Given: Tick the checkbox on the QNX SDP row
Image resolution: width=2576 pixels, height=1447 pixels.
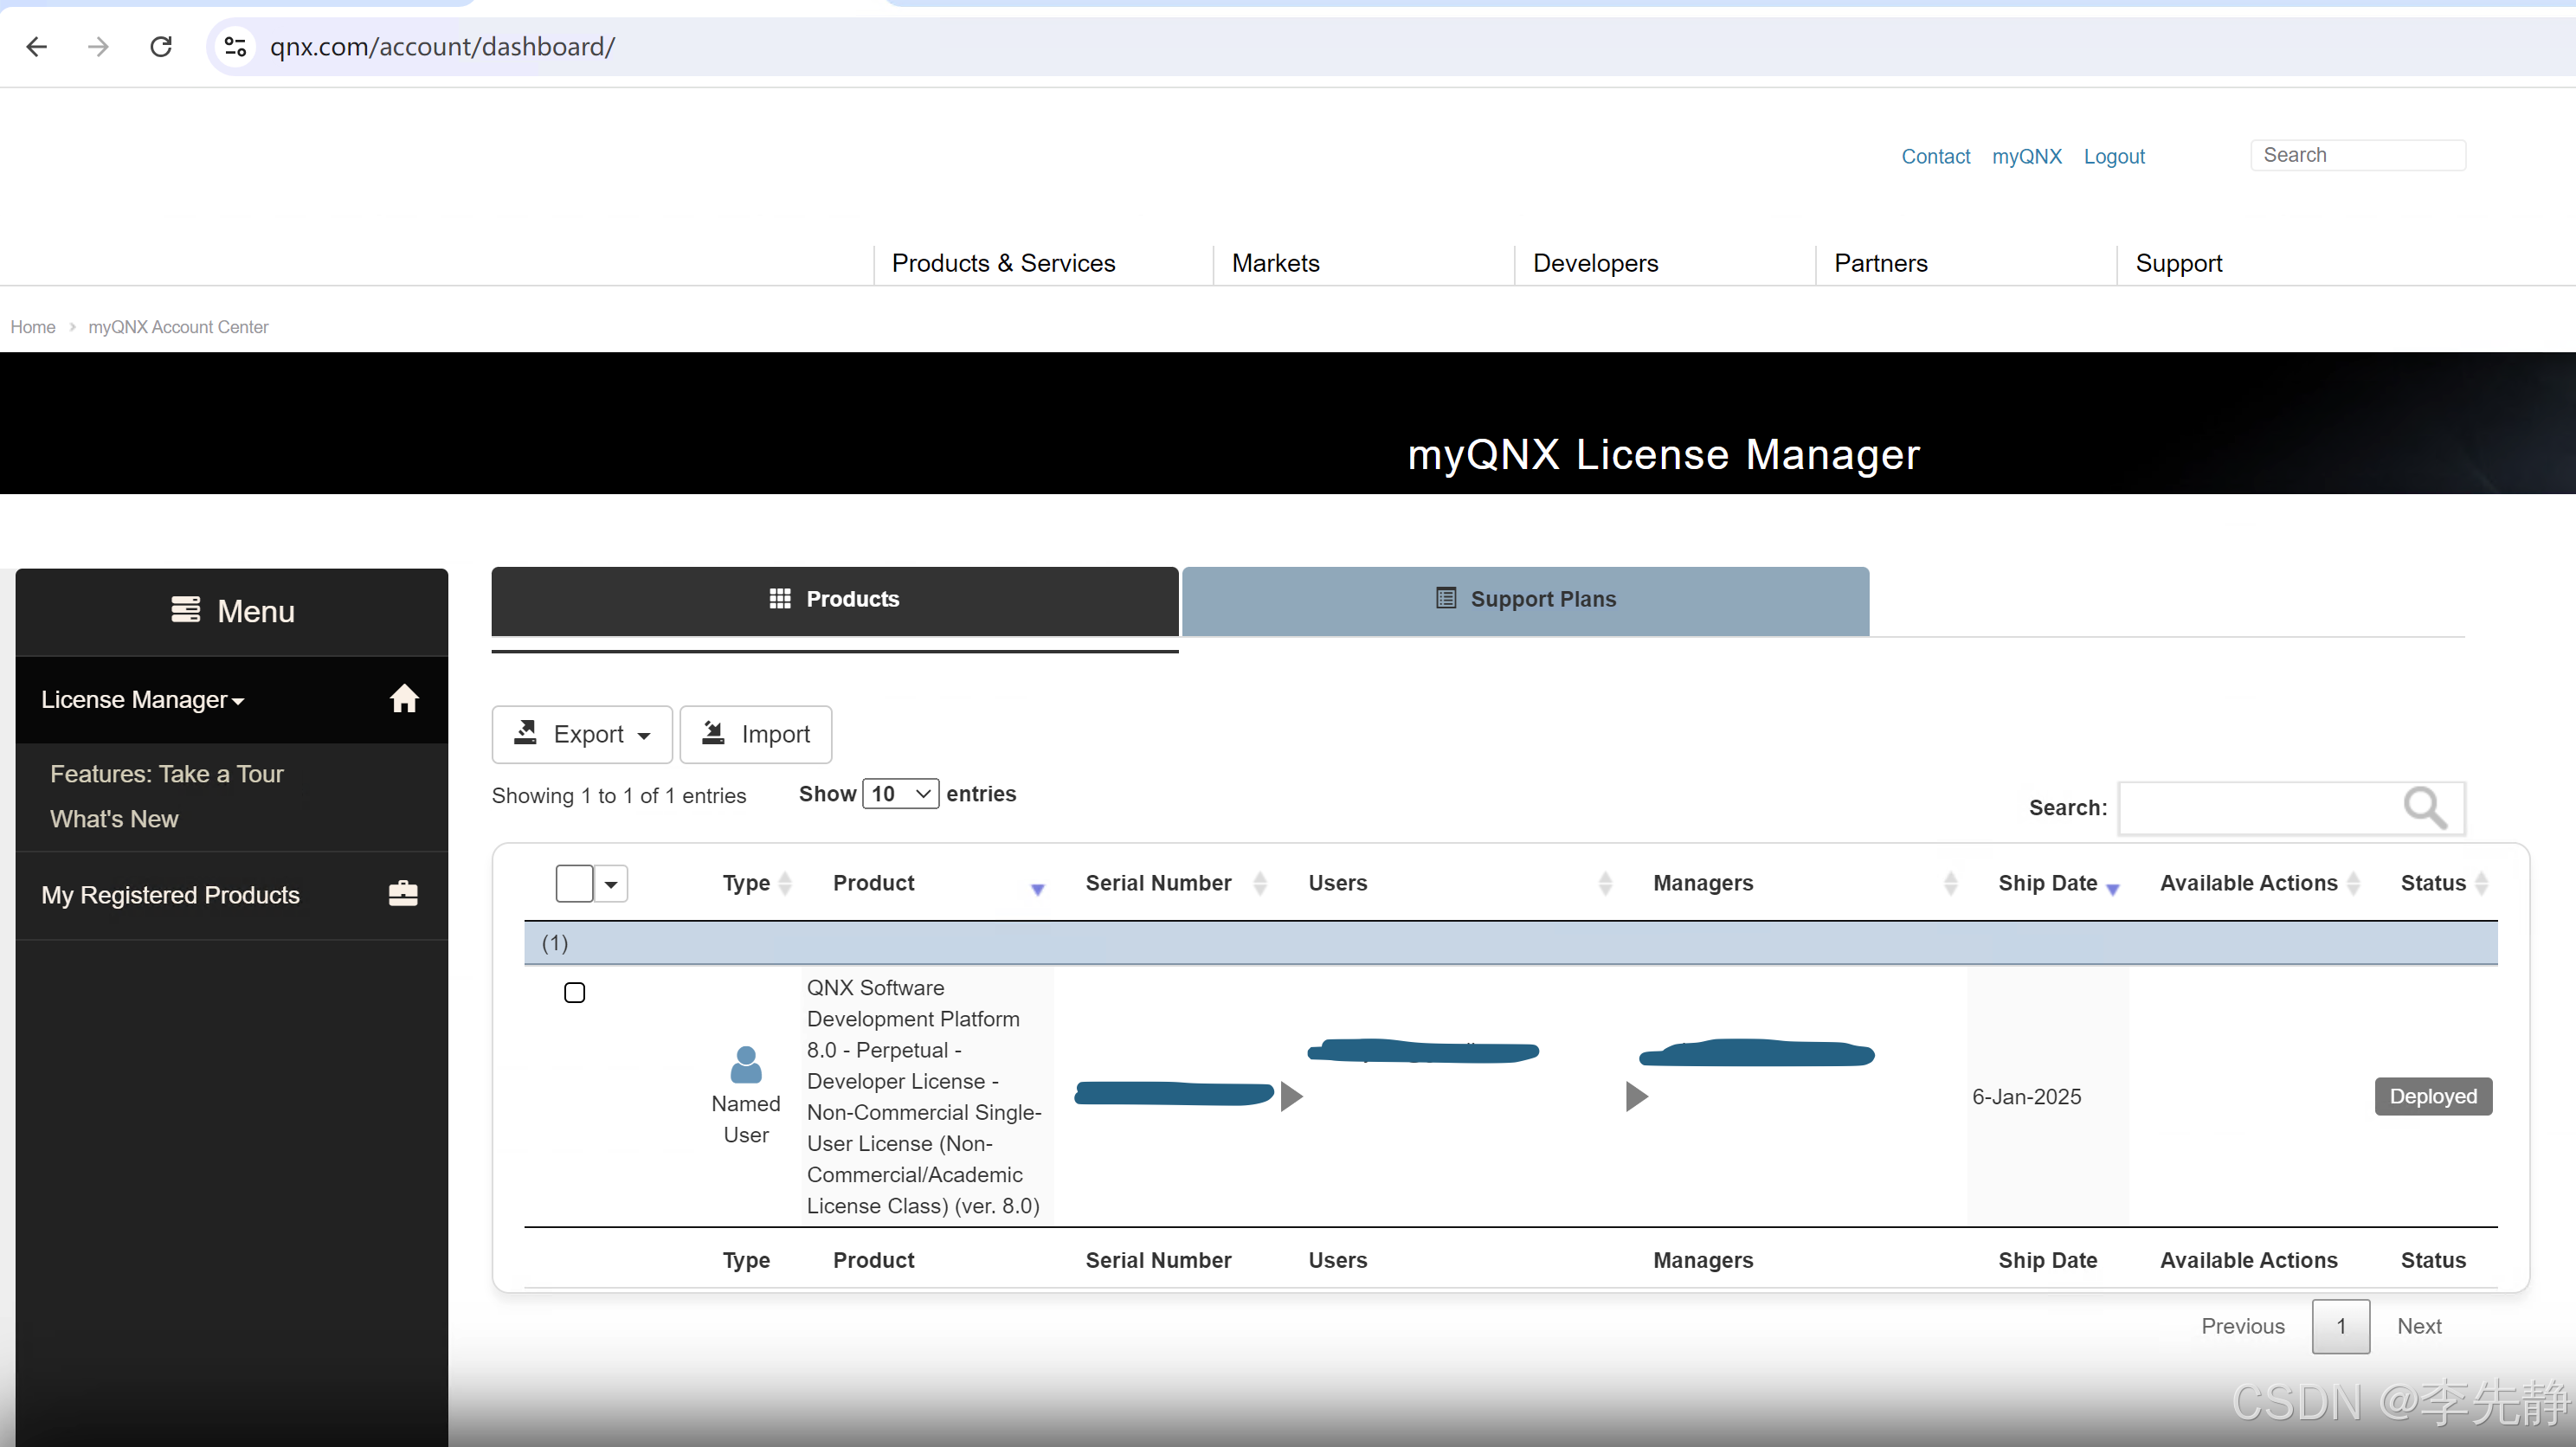Looking at the screenshot, I should click(575, 992).
